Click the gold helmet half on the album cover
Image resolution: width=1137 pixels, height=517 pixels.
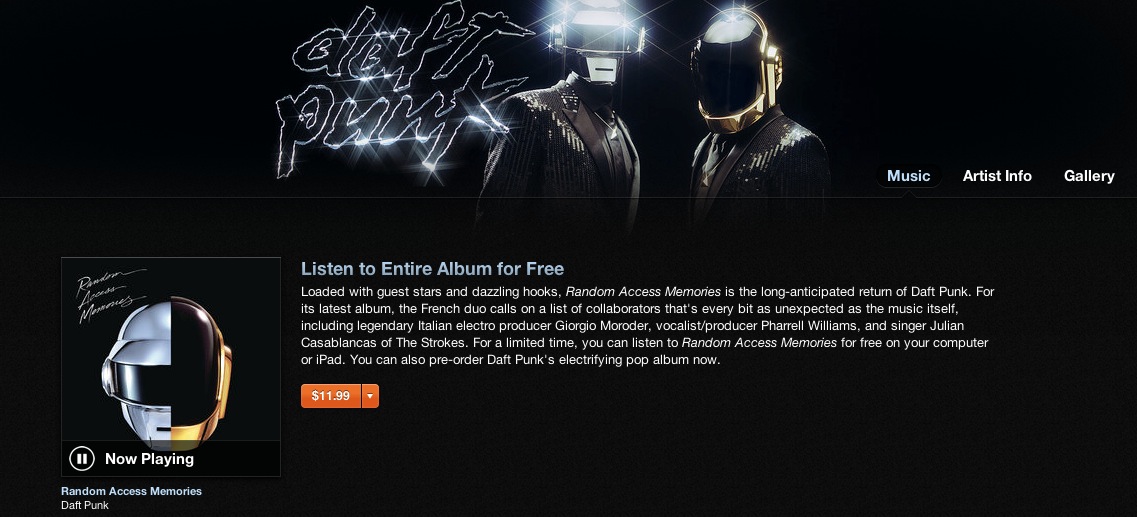click(201, 366)
